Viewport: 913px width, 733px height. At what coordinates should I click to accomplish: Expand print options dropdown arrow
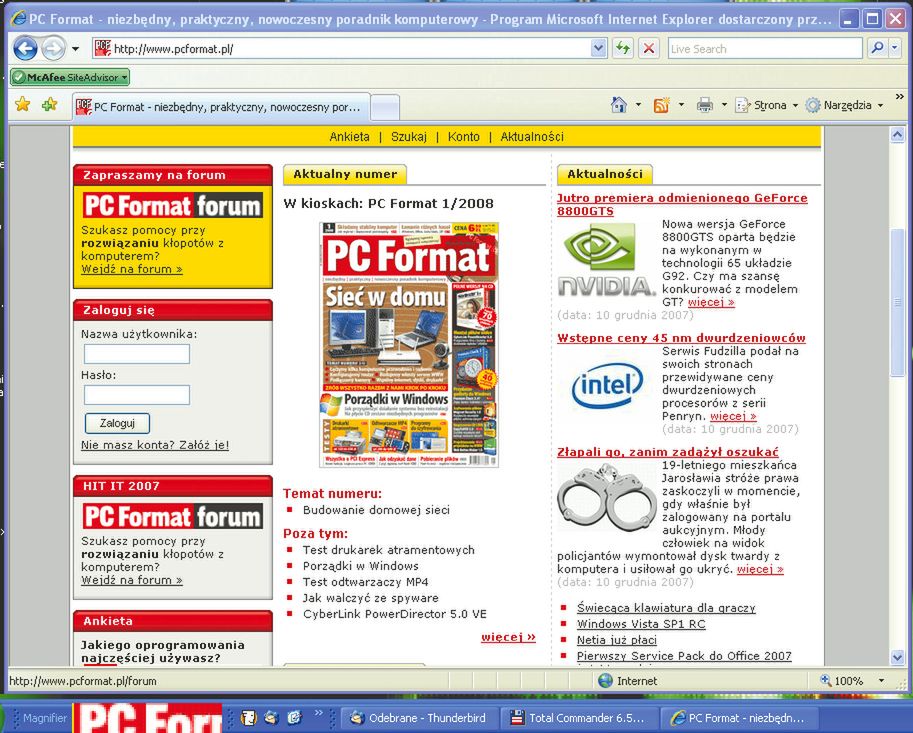(724, 105)
